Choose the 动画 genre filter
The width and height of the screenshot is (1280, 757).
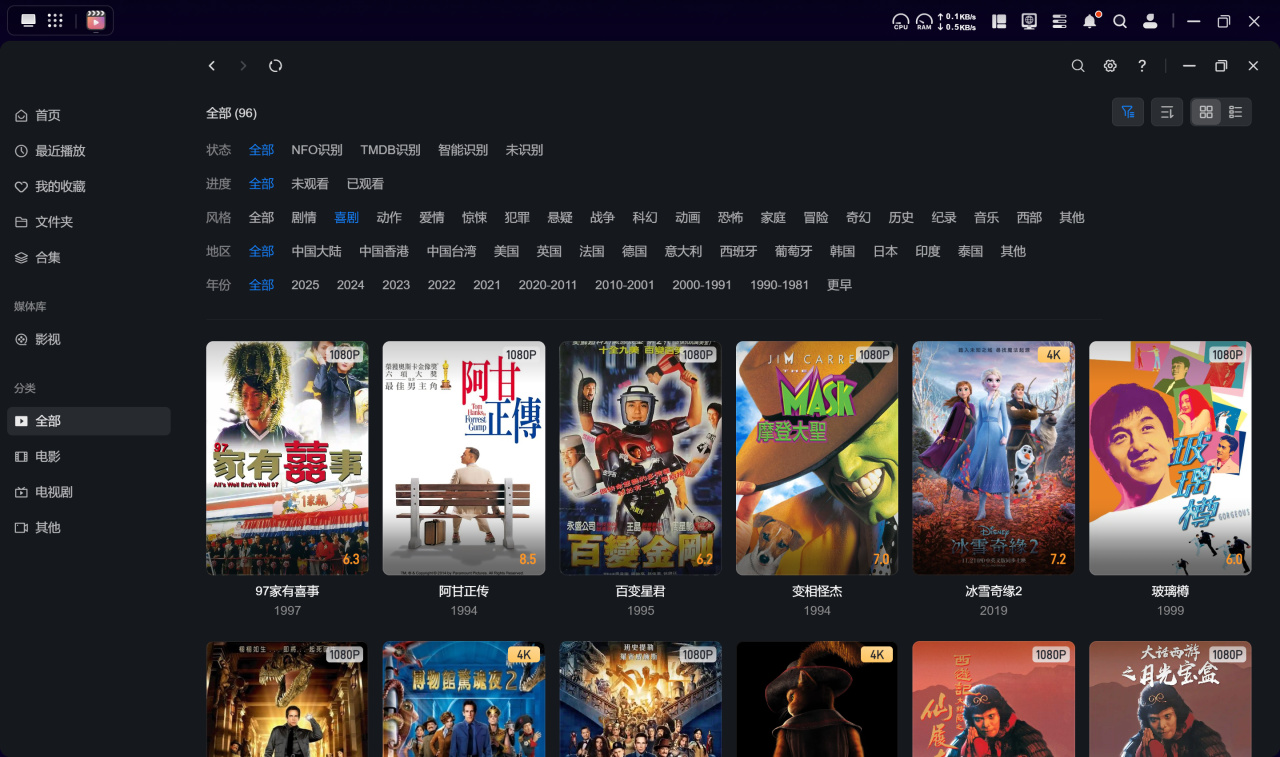pyautogui.click(x=688, y=217)
